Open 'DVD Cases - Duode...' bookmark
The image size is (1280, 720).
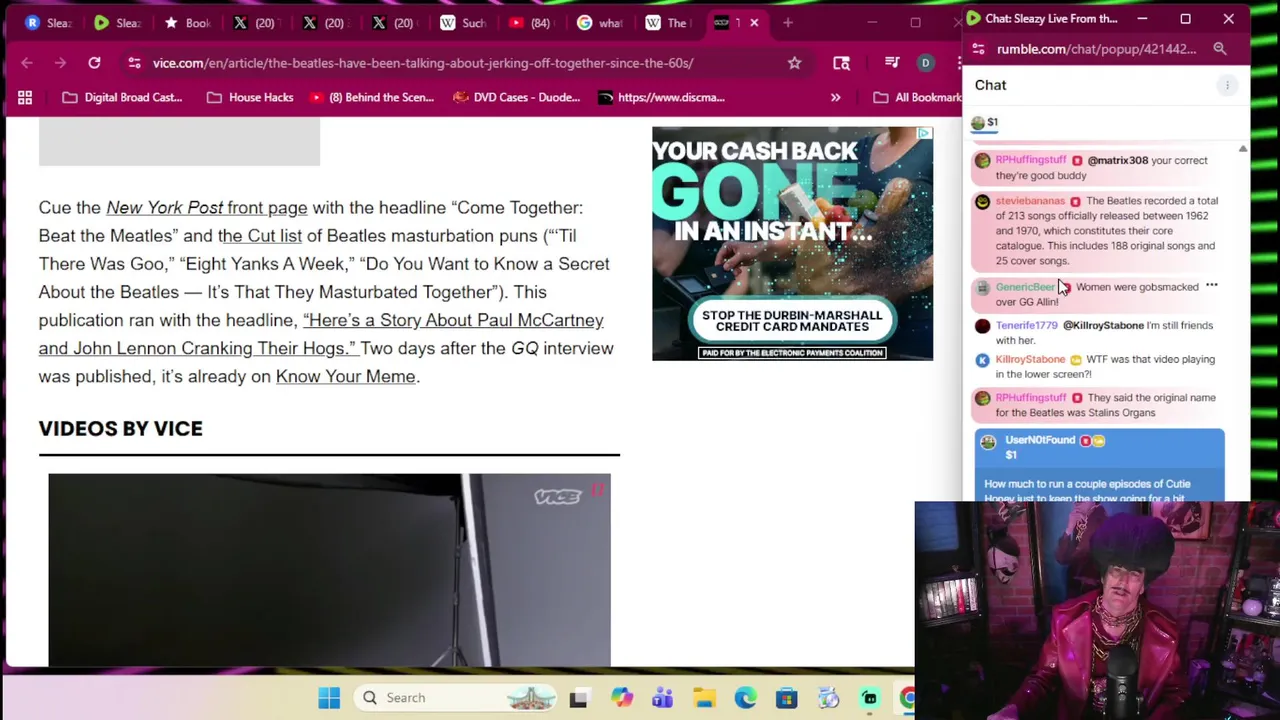[516, 97]
